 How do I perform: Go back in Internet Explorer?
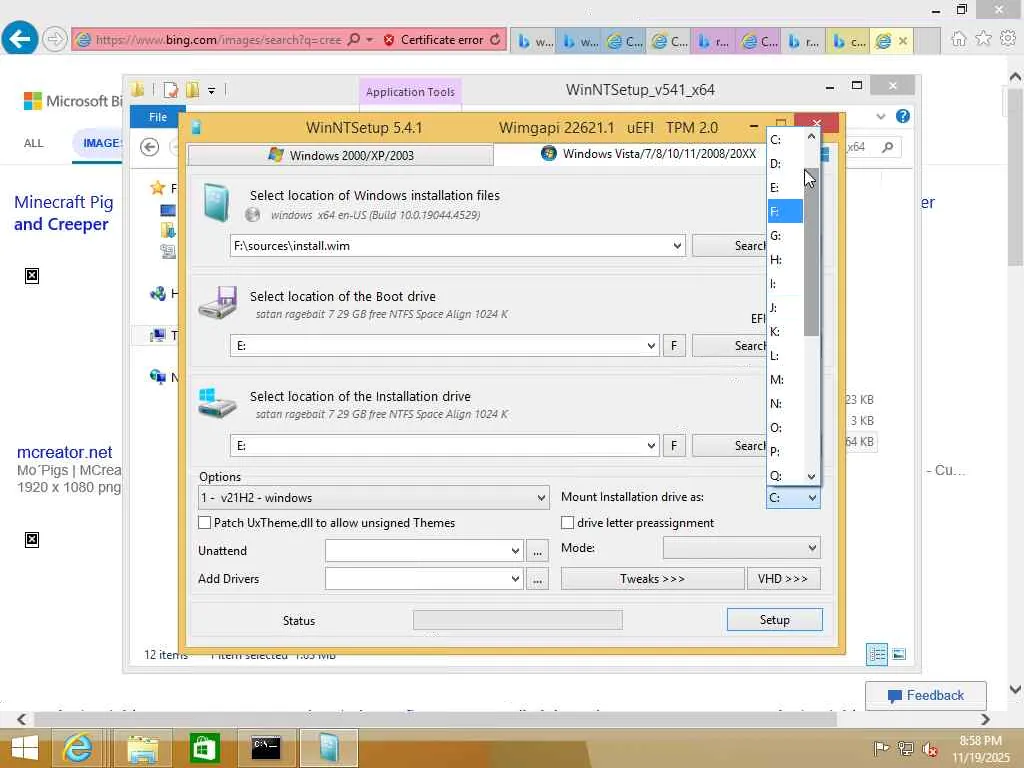[x=19, y=39]
